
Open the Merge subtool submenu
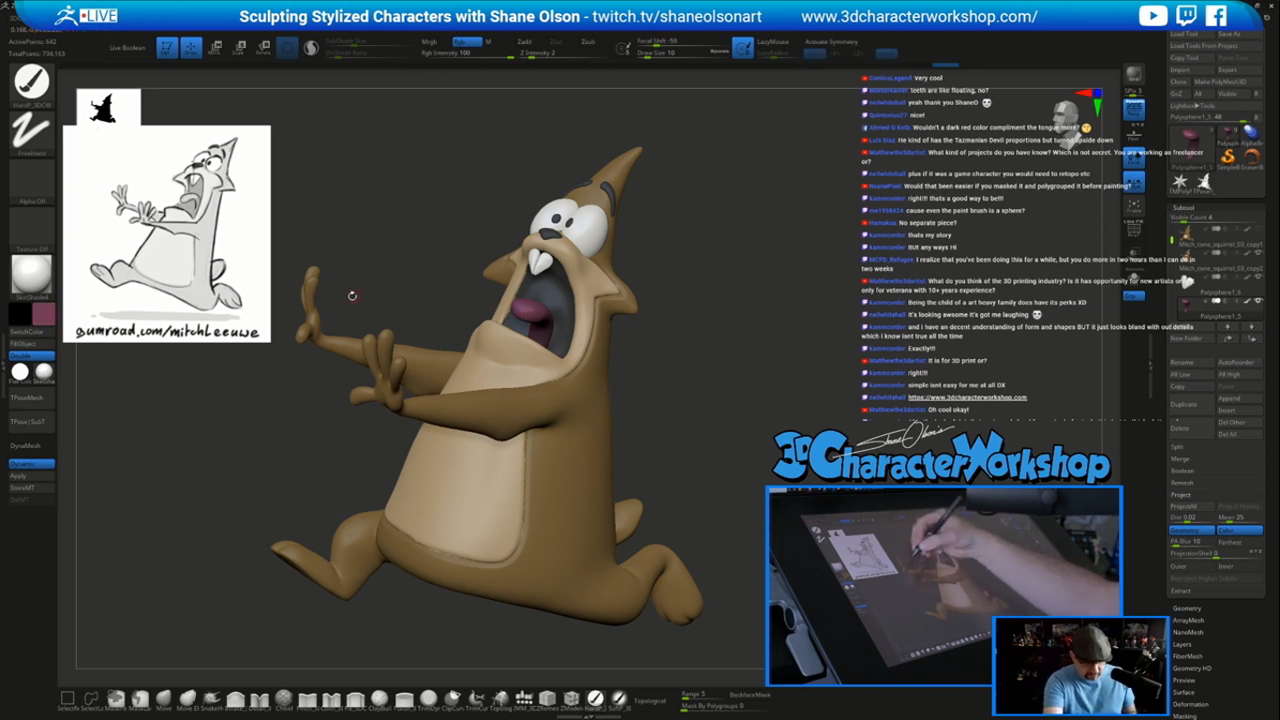(x=1180, y=459)
